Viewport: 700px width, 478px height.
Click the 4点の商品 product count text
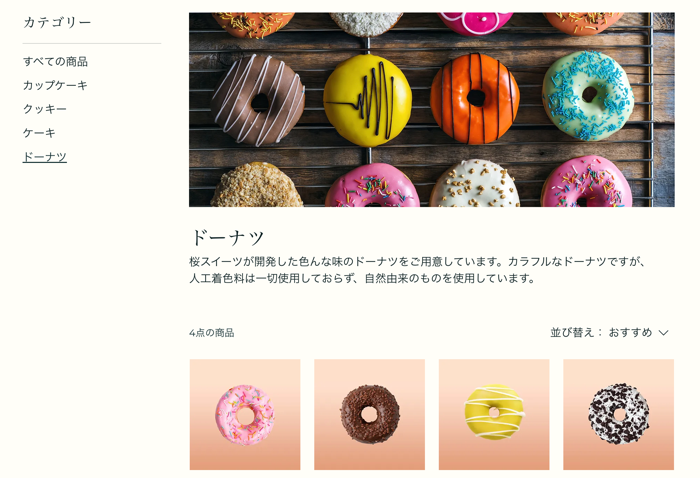pos(212,333)
